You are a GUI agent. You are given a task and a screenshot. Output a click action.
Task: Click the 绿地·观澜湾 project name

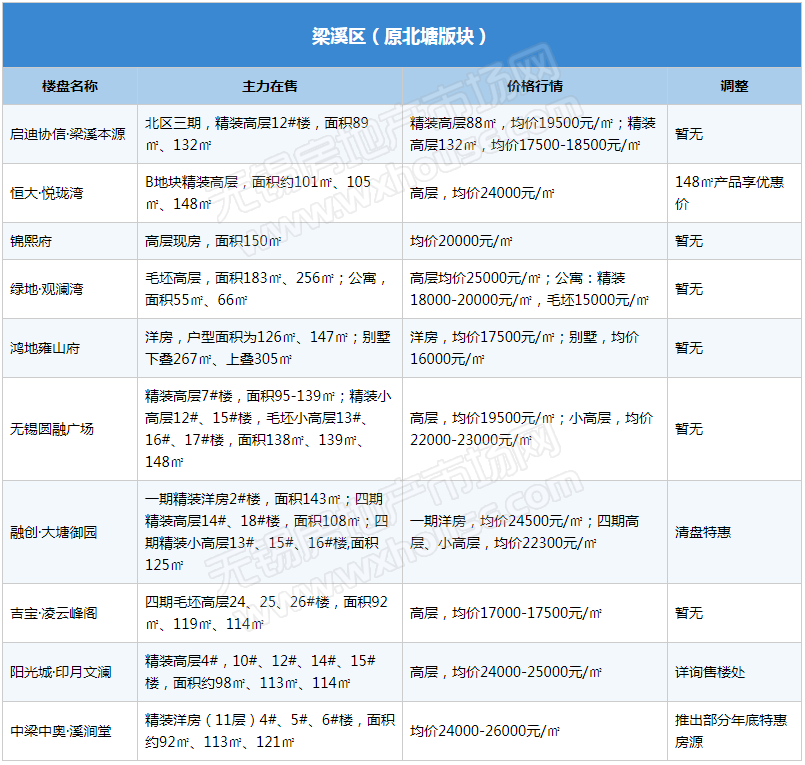[x=46, y=289]
